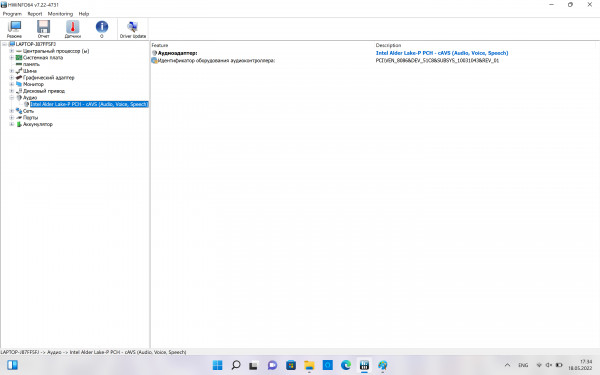
Task: Click the Intel Alder Lake-P PCH description link
Action: click(442, 53)
